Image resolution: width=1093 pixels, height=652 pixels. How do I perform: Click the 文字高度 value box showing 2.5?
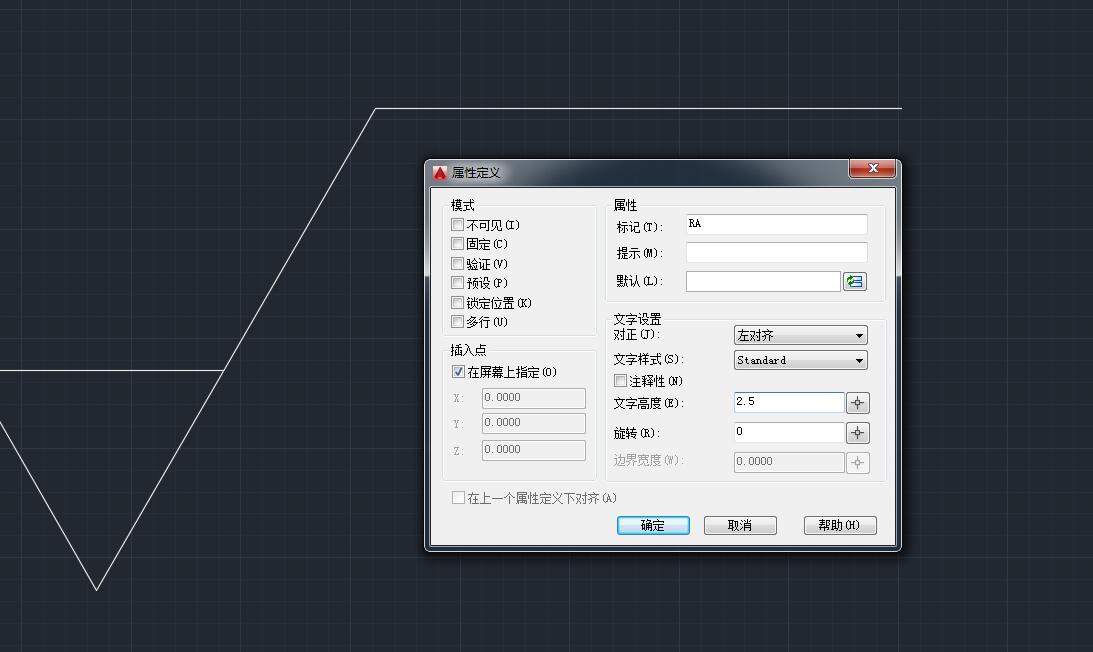click(788, 402)
